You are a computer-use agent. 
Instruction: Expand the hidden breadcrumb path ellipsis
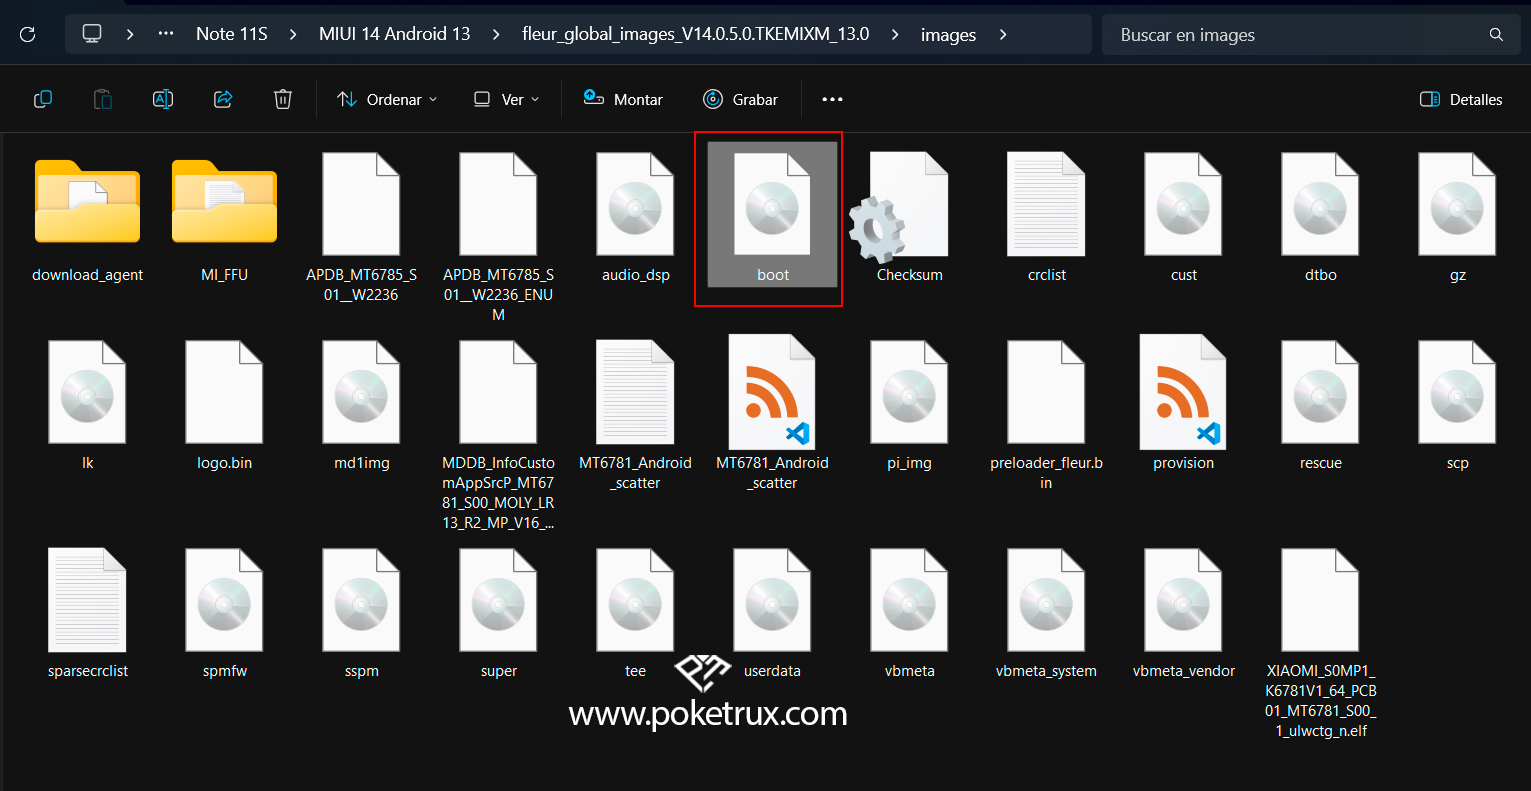coord(166,34)
